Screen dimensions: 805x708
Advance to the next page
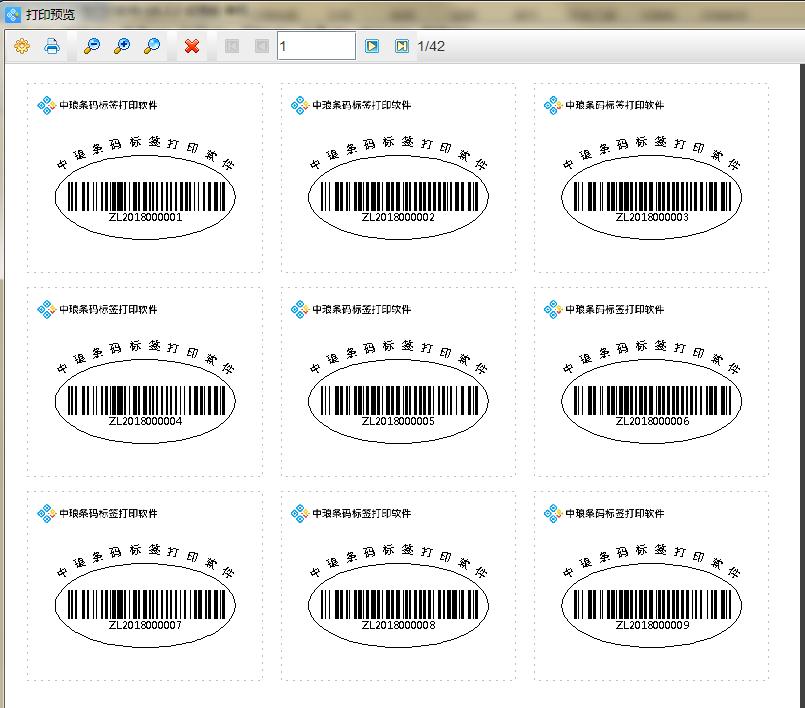tap(372, 46)
